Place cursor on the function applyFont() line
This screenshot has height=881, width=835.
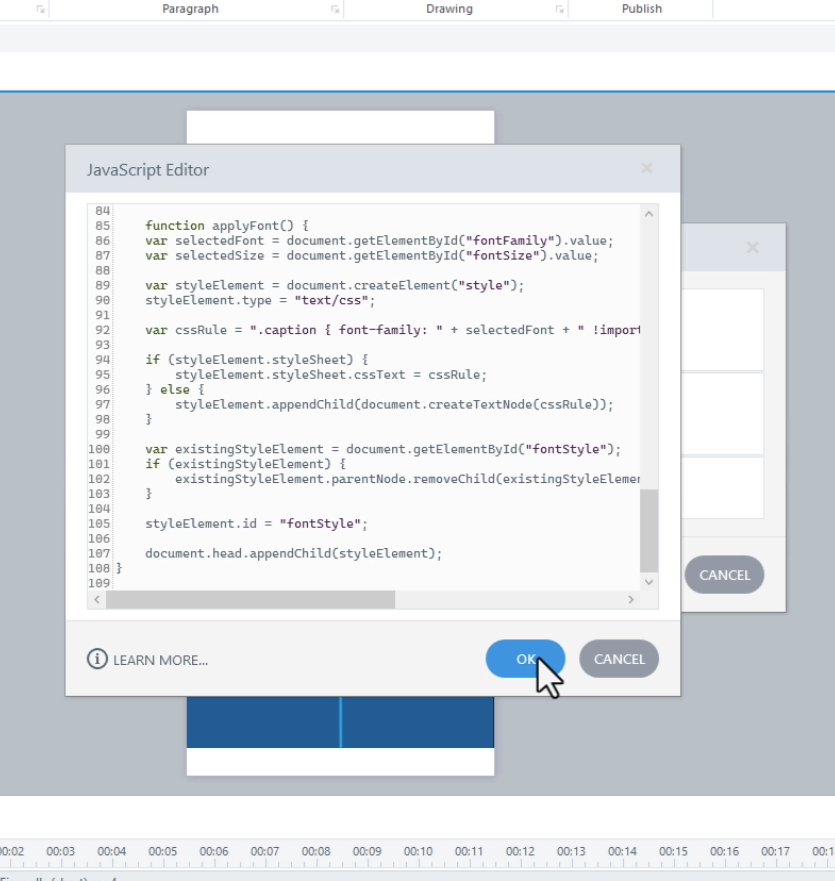pos(227,226)
